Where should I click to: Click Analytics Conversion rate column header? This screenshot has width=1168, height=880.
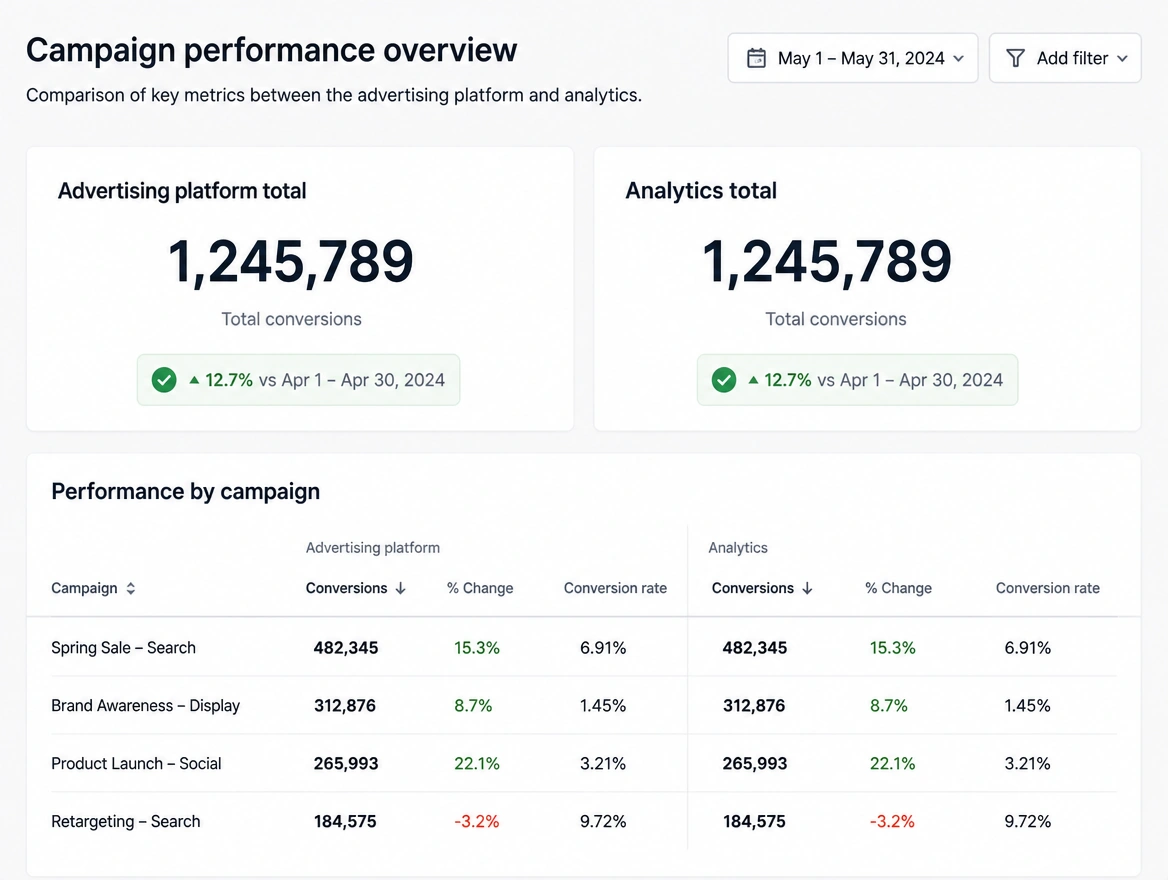pos(1047,589)
